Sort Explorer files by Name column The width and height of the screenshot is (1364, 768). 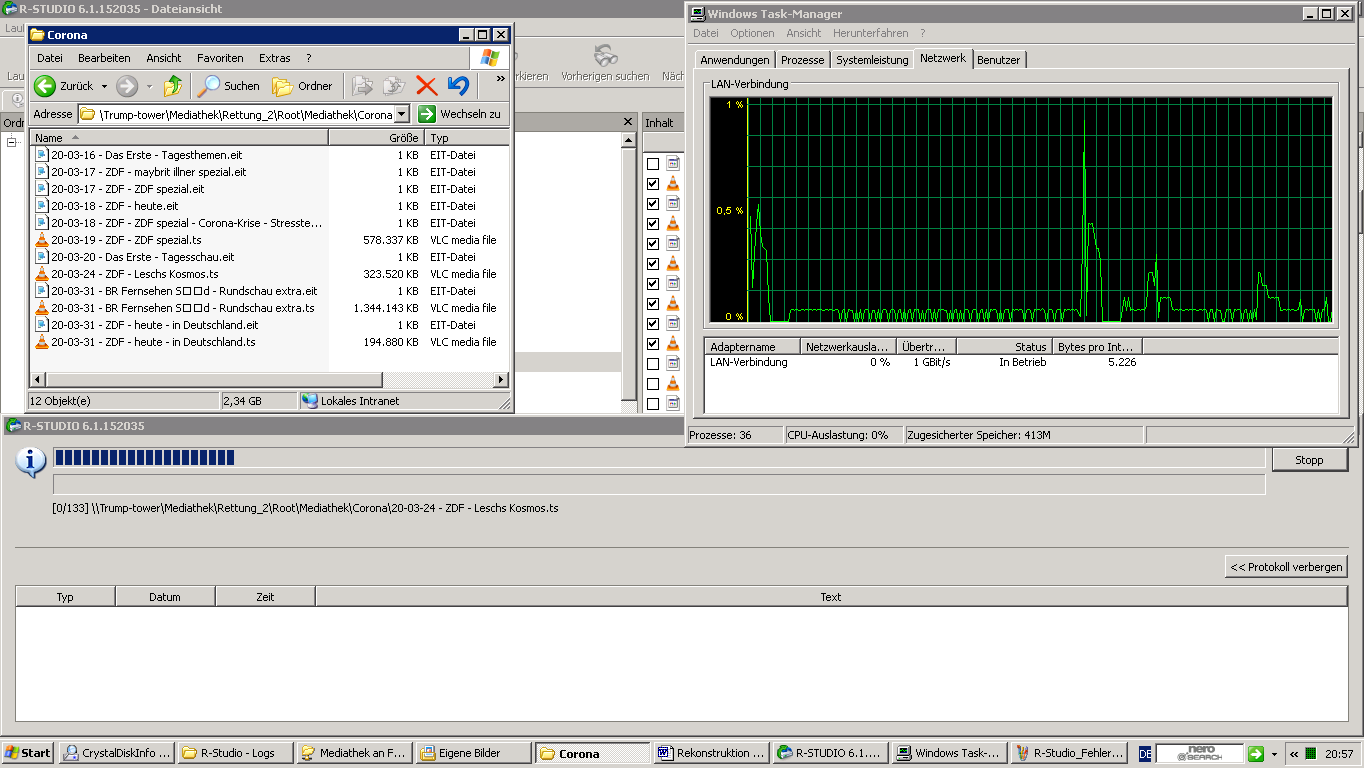click(x=180, y=138)
